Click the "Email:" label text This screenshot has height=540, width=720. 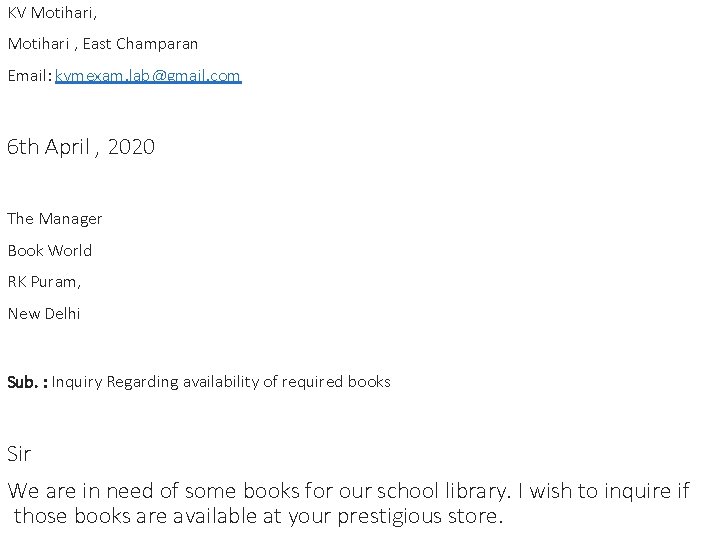click(29, 75)
